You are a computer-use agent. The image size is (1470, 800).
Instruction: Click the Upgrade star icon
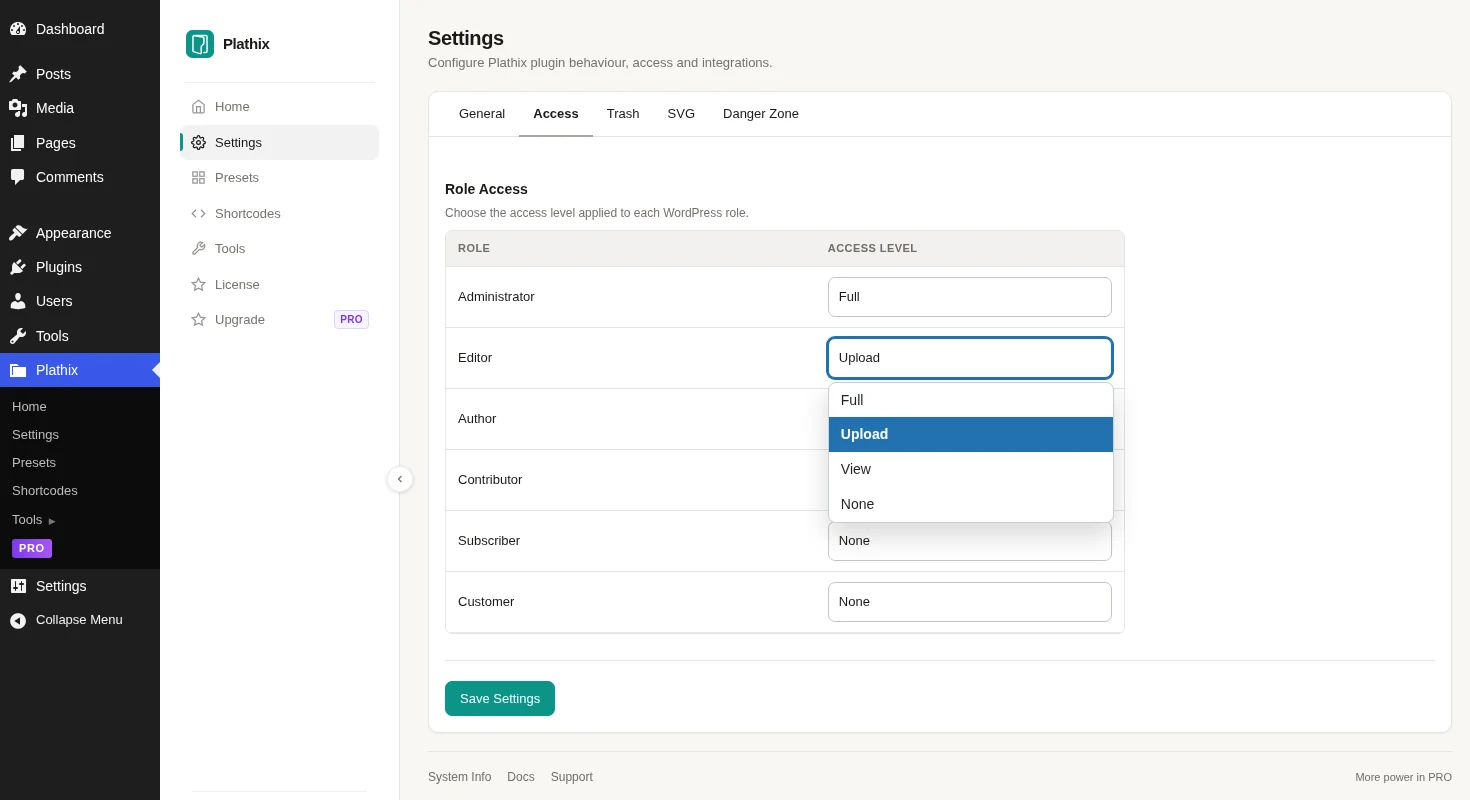198,320
